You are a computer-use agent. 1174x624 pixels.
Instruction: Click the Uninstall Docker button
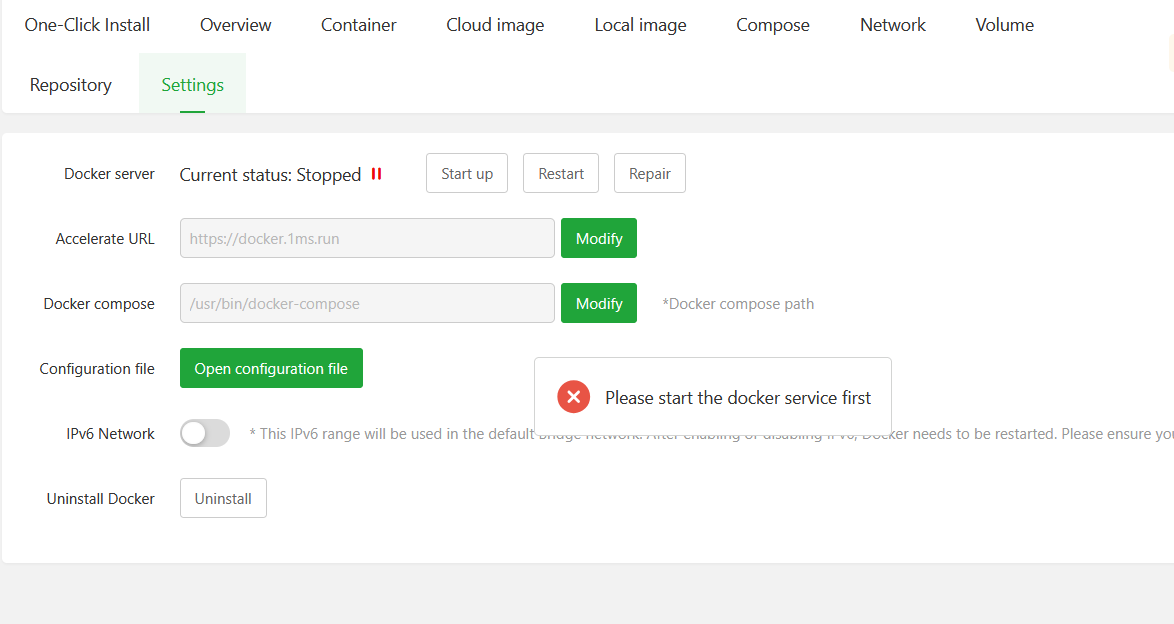click(x=223, y=498)
